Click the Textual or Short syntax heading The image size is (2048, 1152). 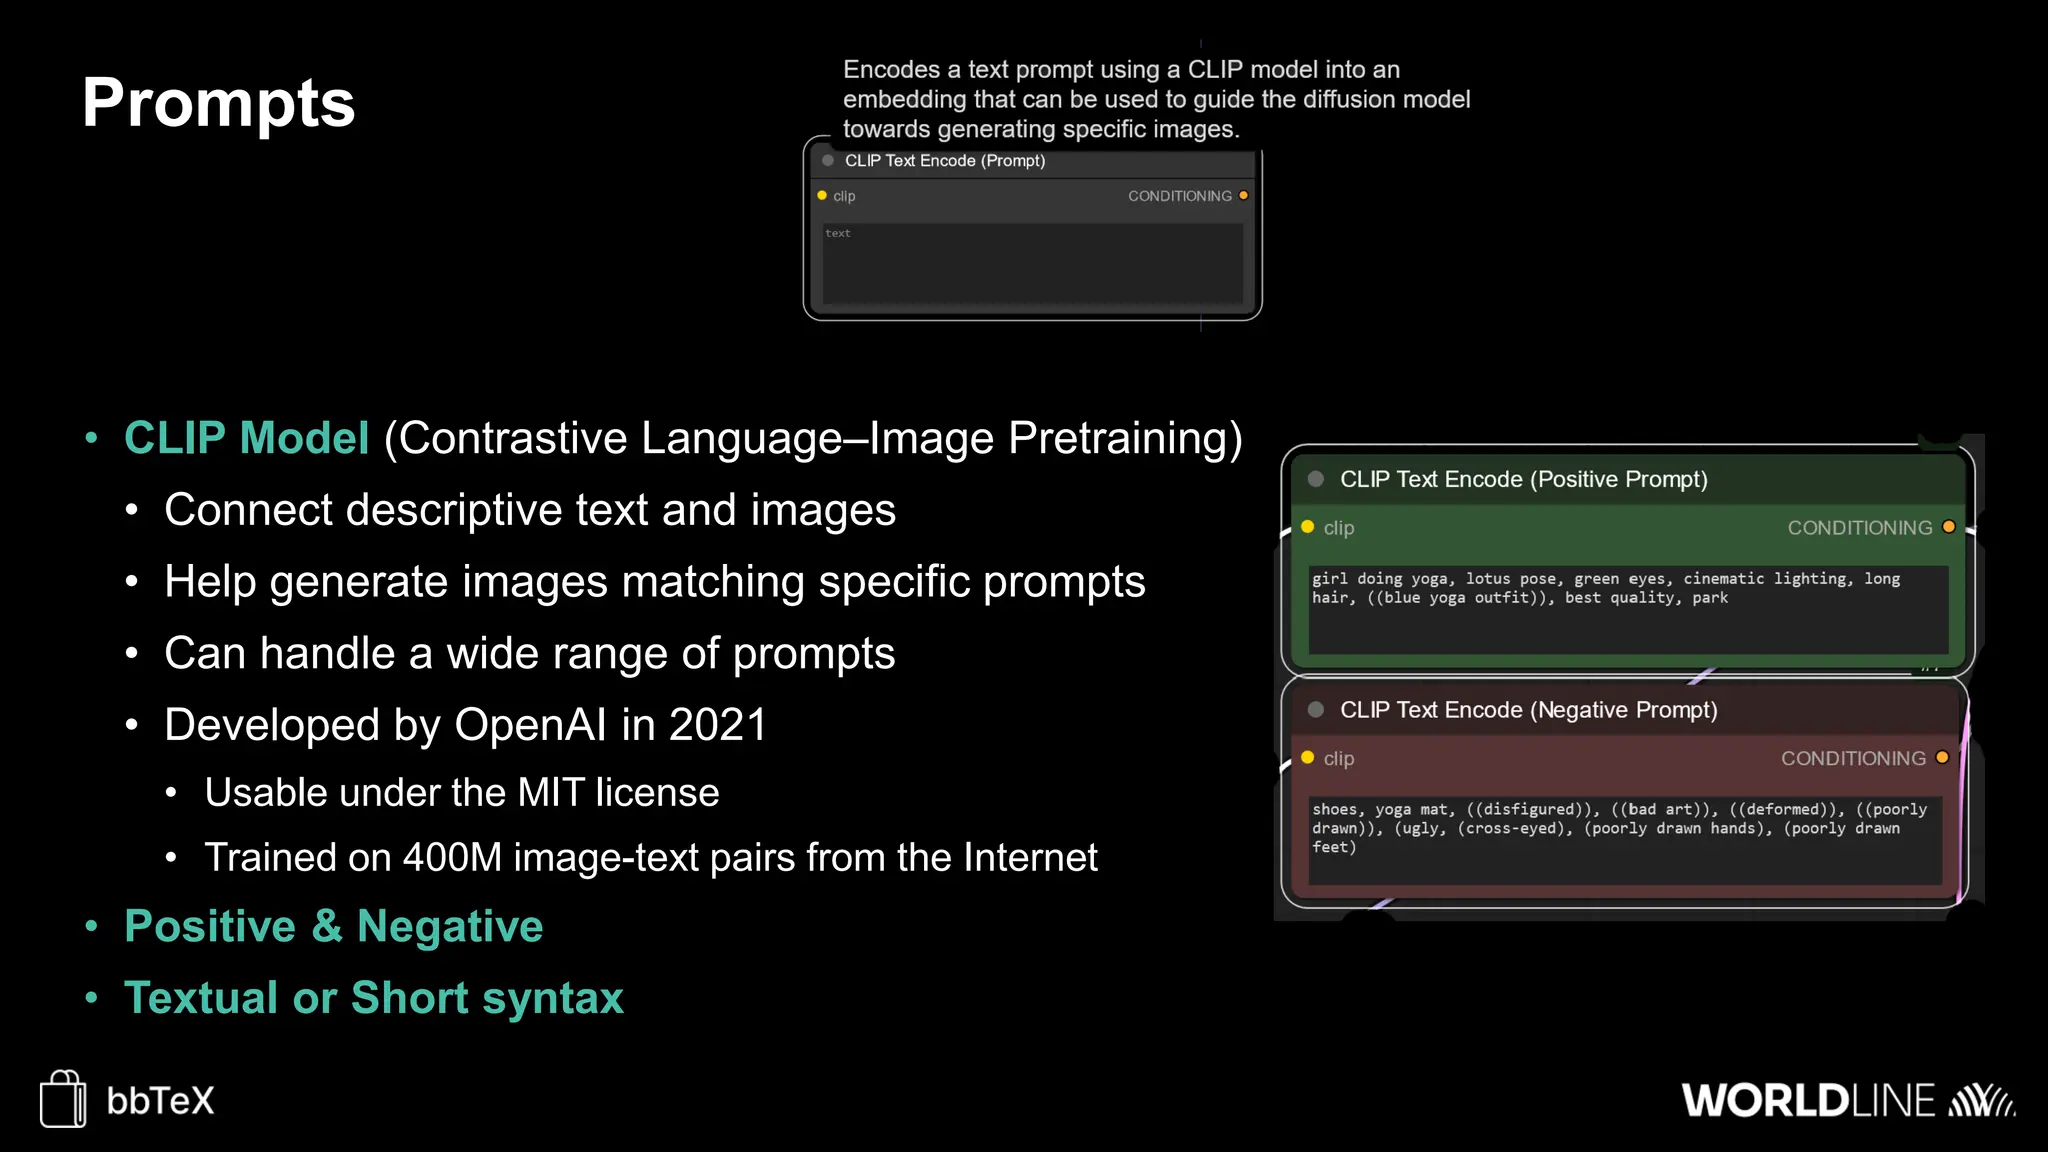pyautogui.click(x=373, y=998)
